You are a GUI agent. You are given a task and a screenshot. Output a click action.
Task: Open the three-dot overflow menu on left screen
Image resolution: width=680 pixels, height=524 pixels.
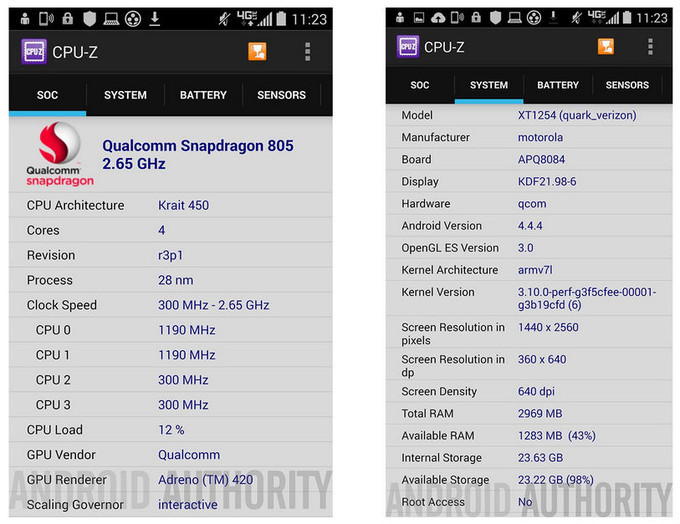pos(307,52)
